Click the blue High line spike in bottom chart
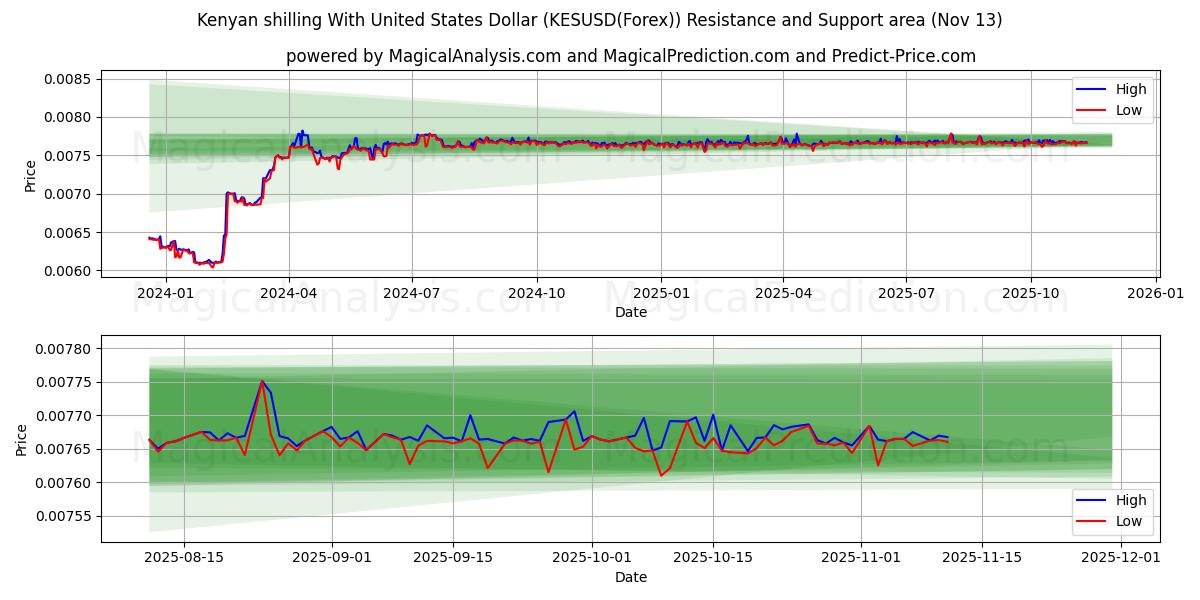Screen dimensions: 1200x600 click(262, 383)
